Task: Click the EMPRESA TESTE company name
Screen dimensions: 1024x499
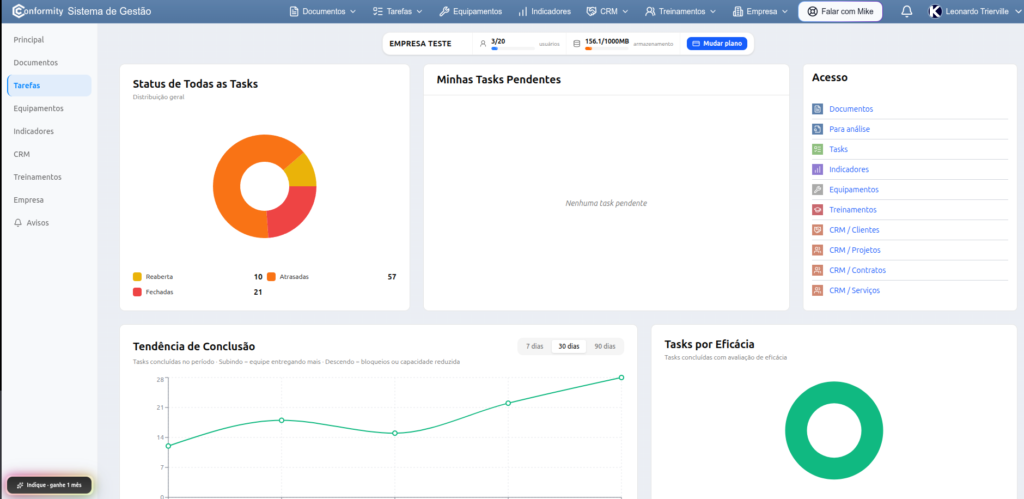Action: tap(420, 44)
